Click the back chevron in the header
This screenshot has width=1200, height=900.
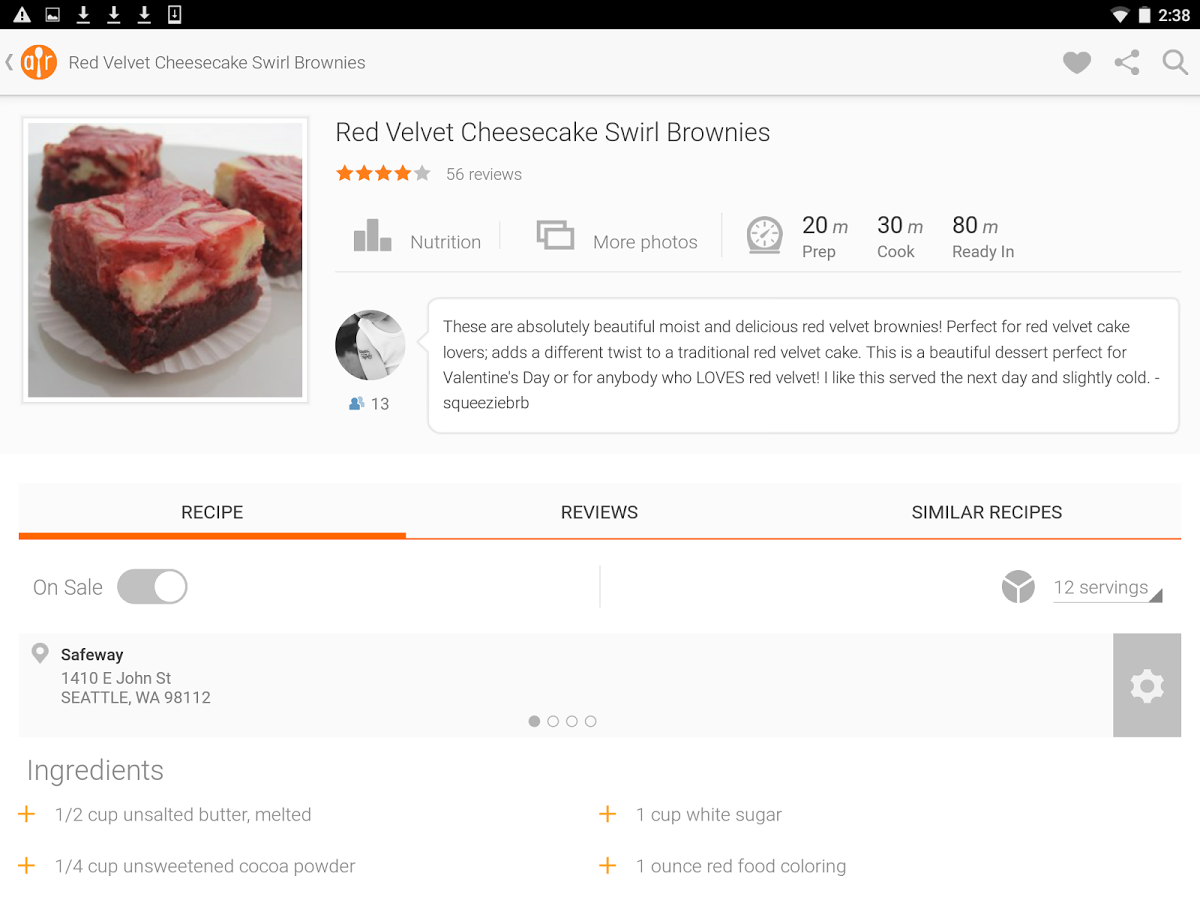(9, 62)
